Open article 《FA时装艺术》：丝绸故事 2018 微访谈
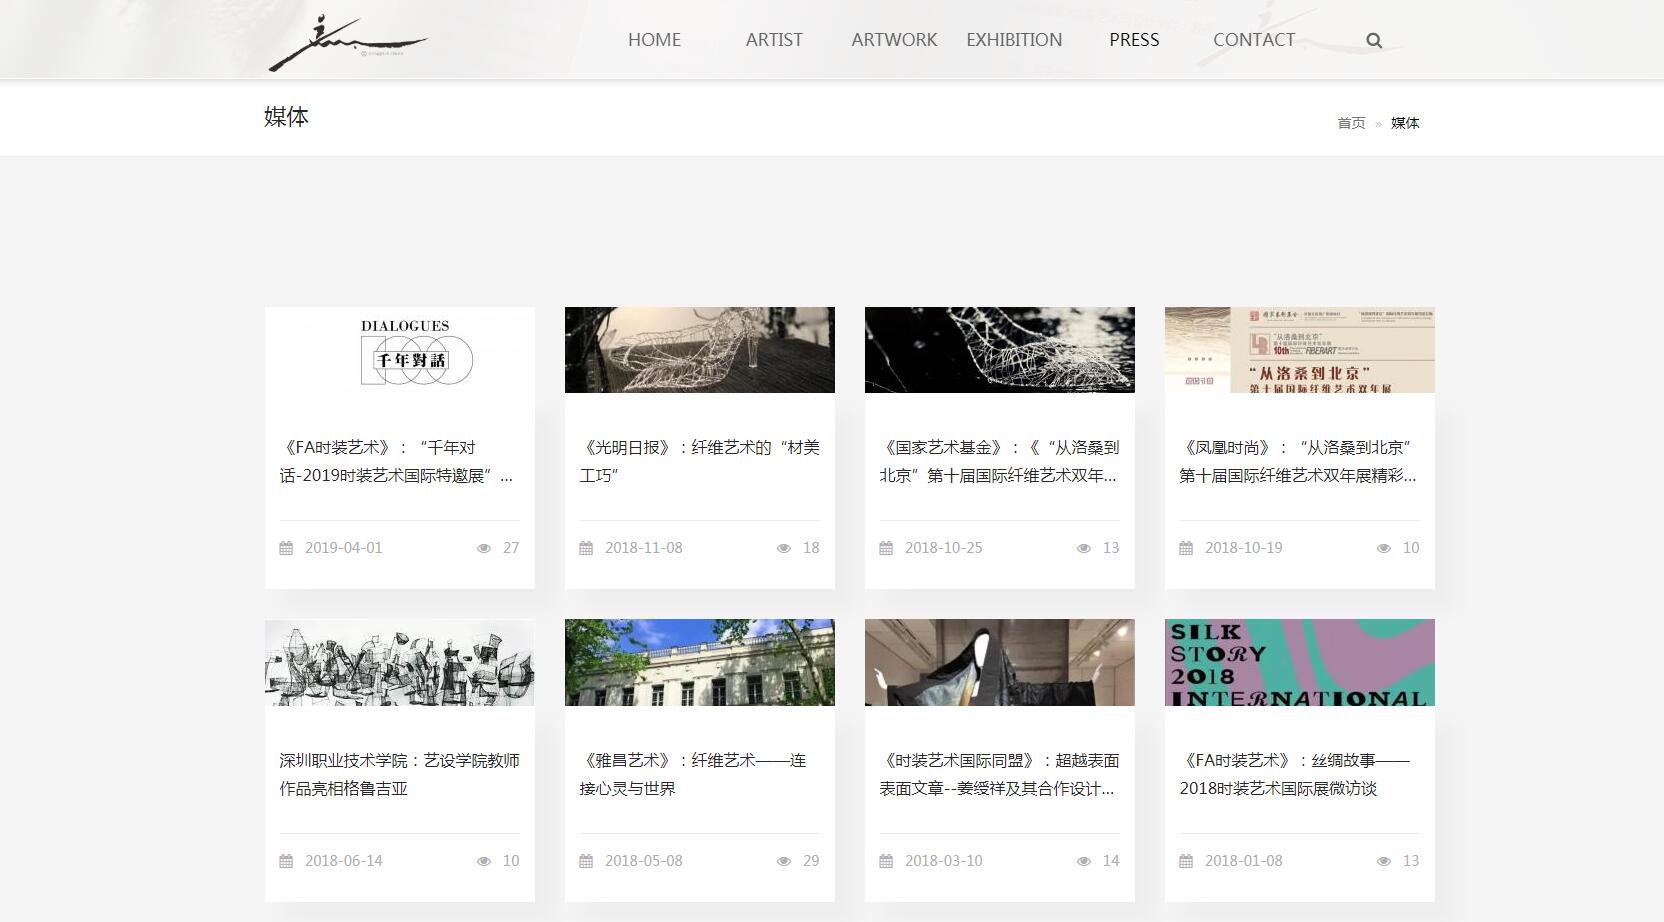 tap(1295, 775)
